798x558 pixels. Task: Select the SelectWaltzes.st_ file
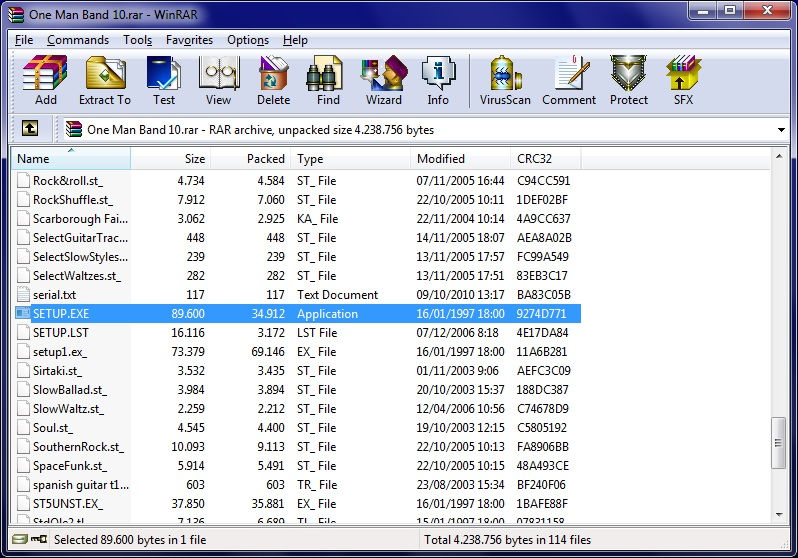pyautogui.click(x=77, y=275)
